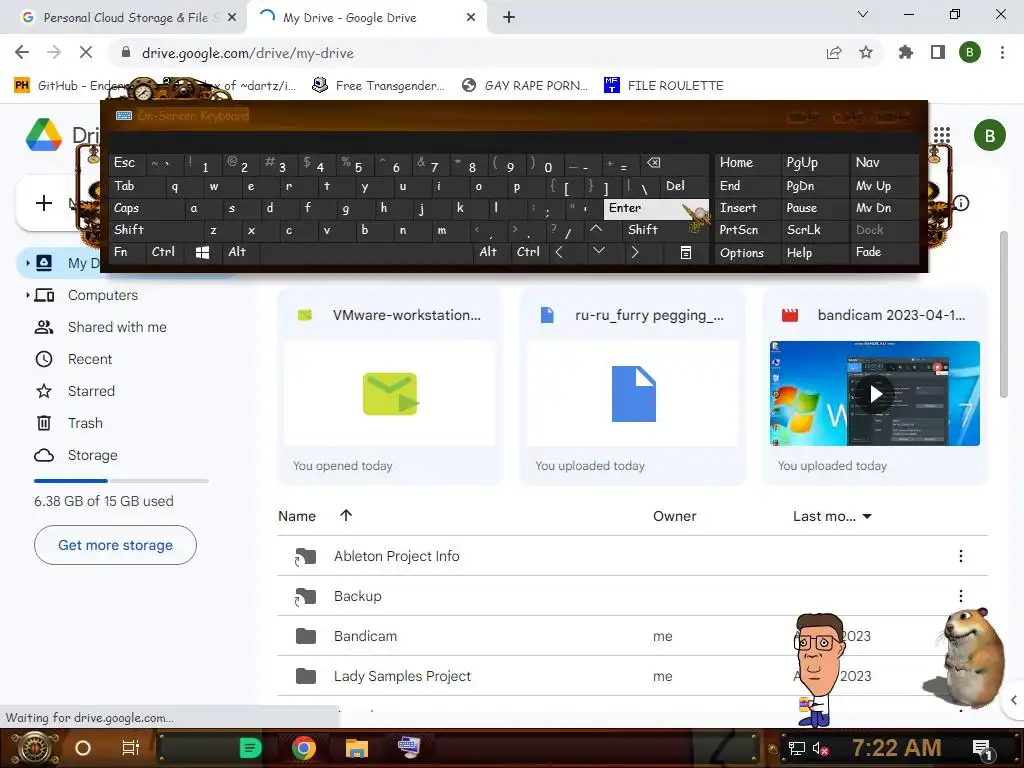Open more actions for Ableton Project Info
Viewport: 1024px width, 768px height.
click(961, 556)
